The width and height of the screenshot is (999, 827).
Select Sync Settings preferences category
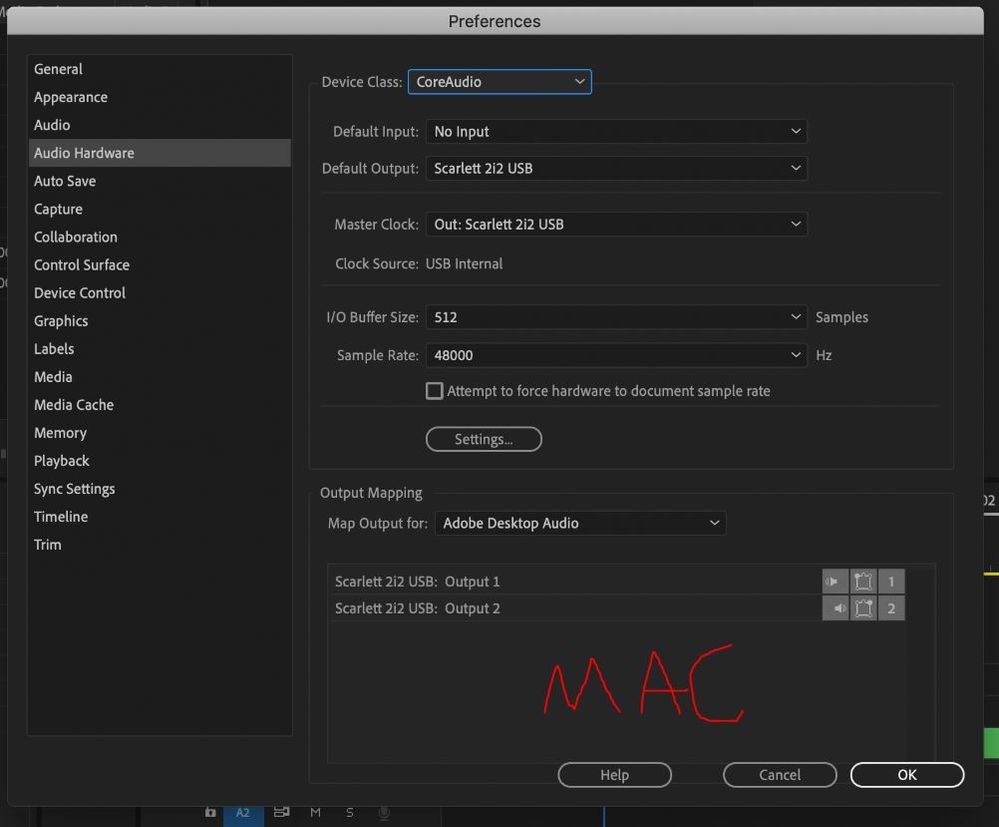pyautogui.click(x=159, y=489)
